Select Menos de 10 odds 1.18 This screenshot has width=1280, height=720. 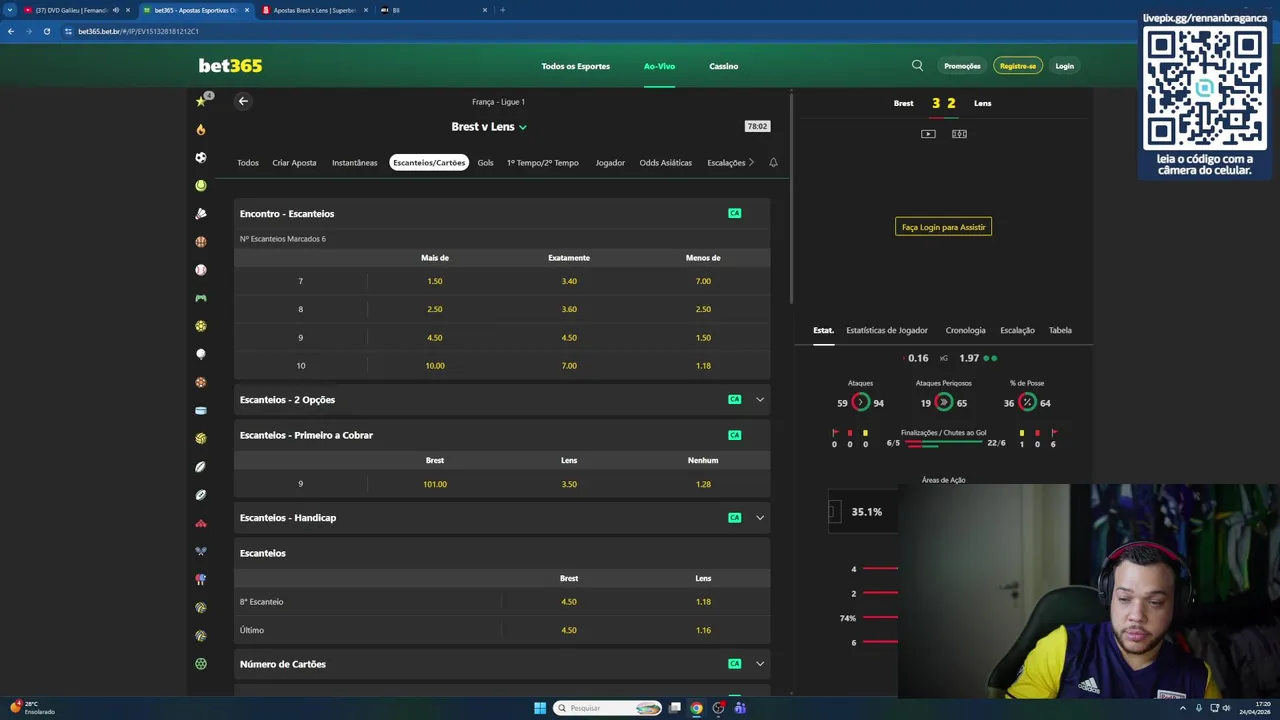703,366
